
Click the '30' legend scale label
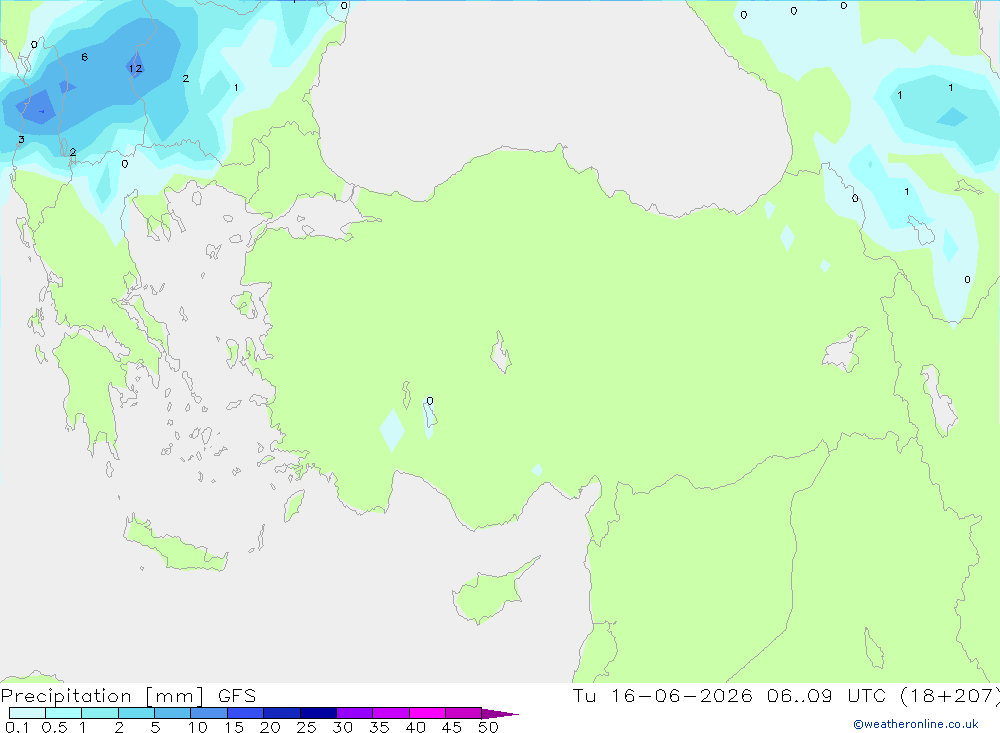[342, 727]
